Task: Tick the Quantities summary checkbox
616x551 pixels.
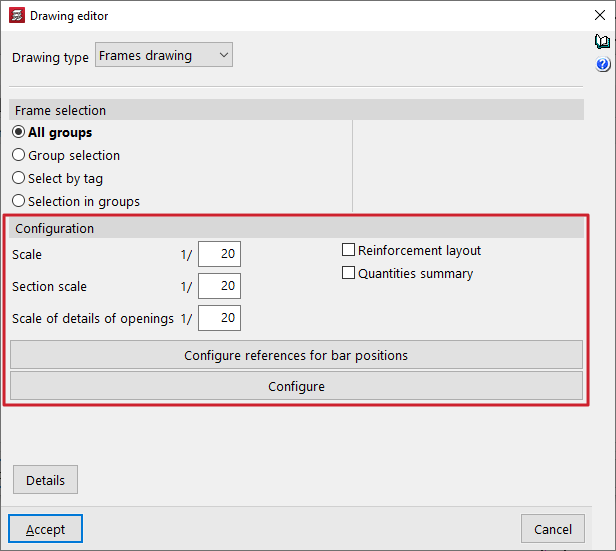Action: (x=349, y=273)
